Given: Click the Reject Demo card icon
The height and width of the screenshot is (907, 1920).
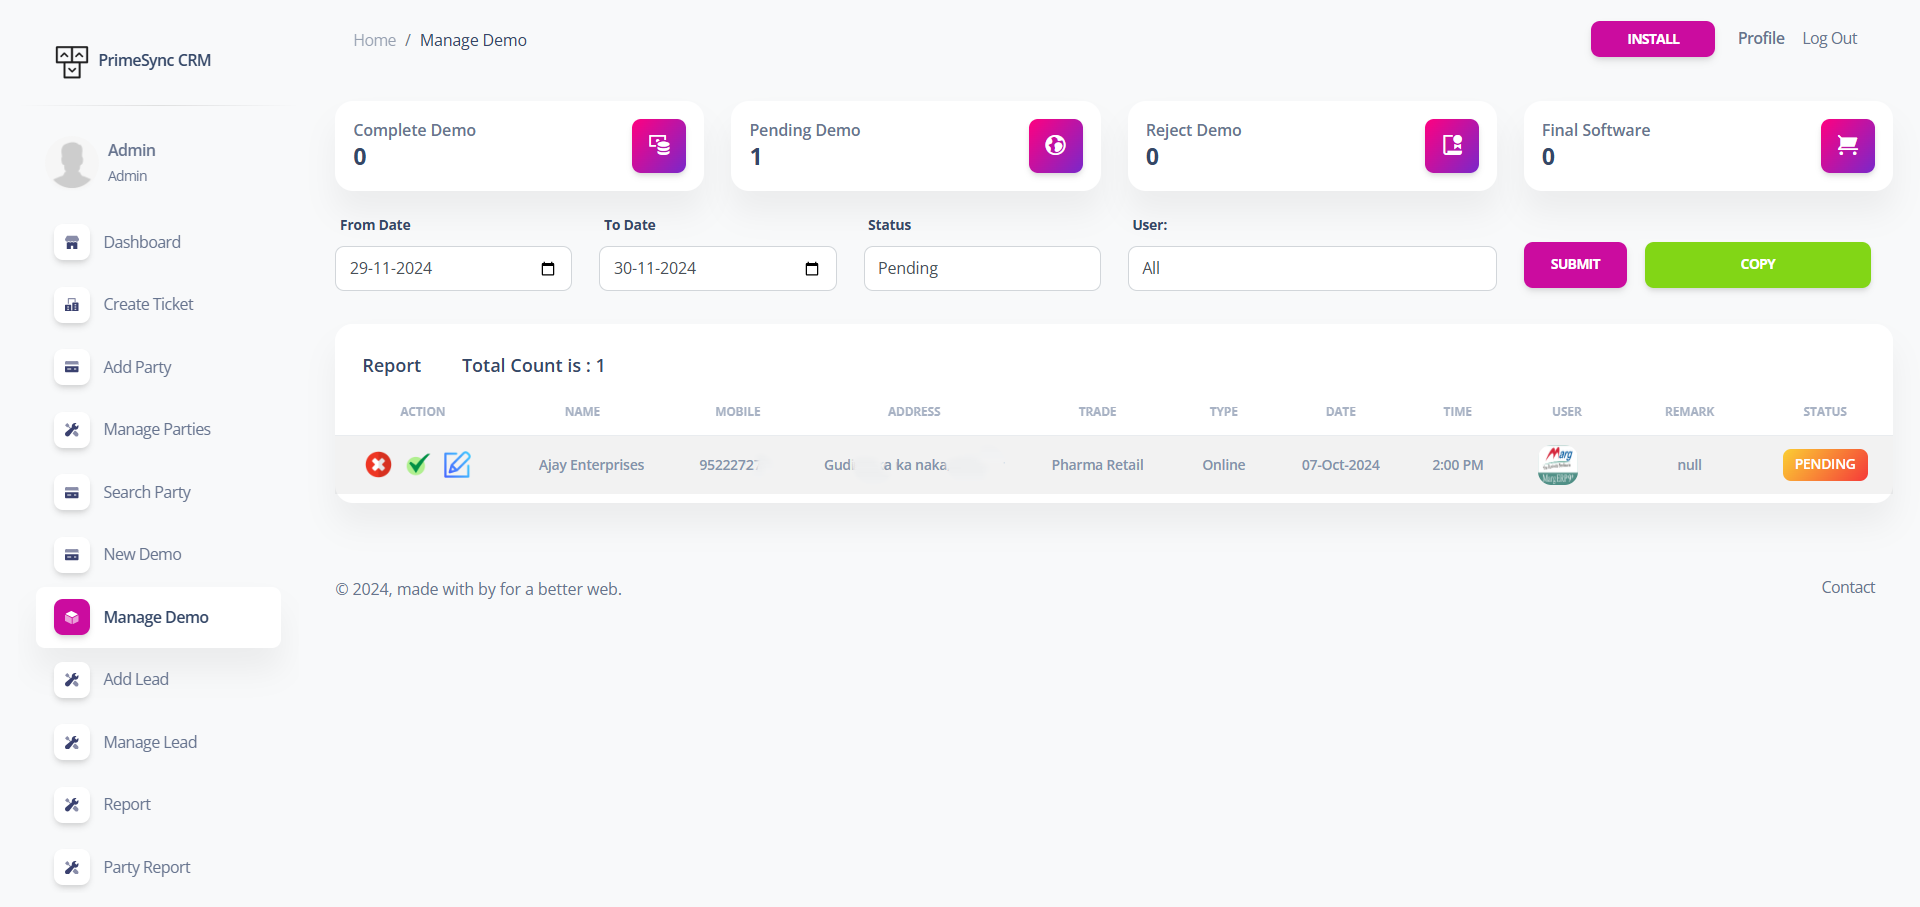Looking at the screenshot, I should click(1451, 146).
